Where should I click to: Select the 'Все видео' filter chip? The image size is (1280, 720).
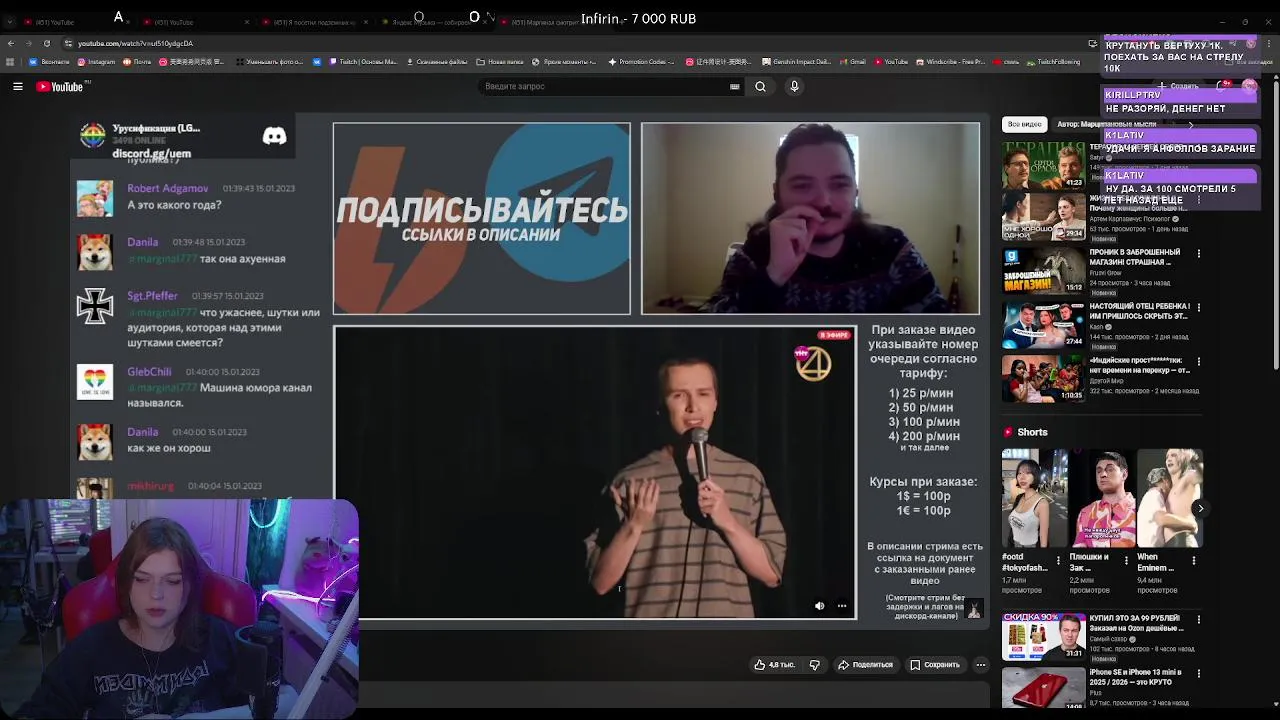point(1024,124)
